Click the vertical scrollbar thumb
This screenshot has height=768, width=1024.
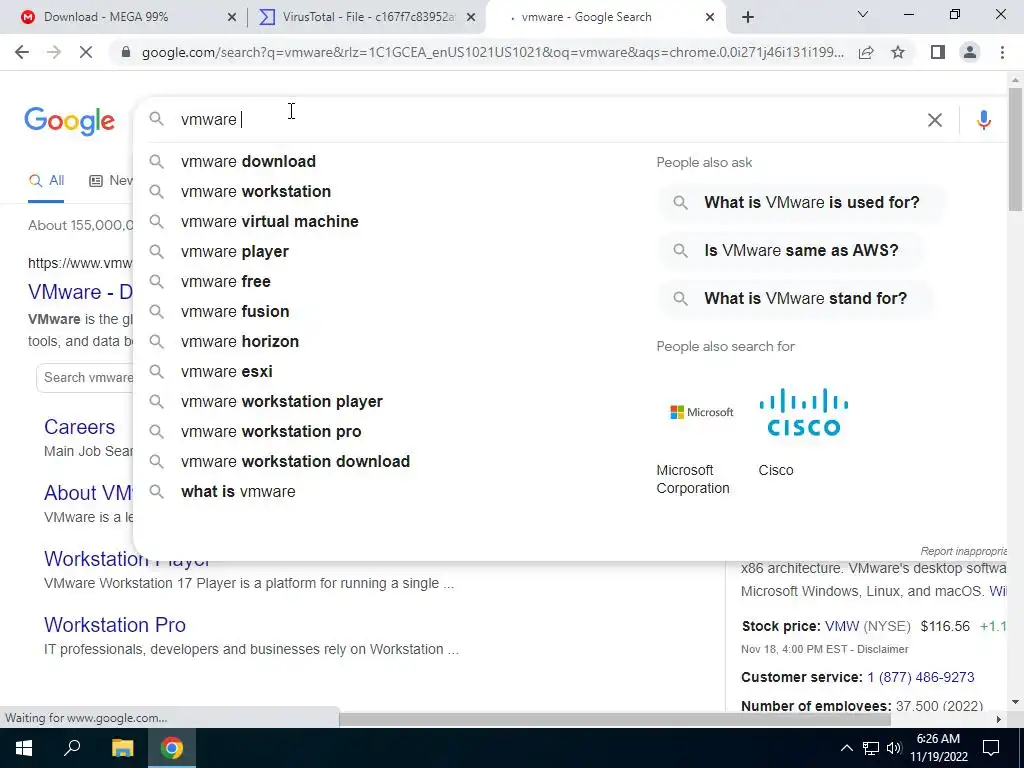1015,150
